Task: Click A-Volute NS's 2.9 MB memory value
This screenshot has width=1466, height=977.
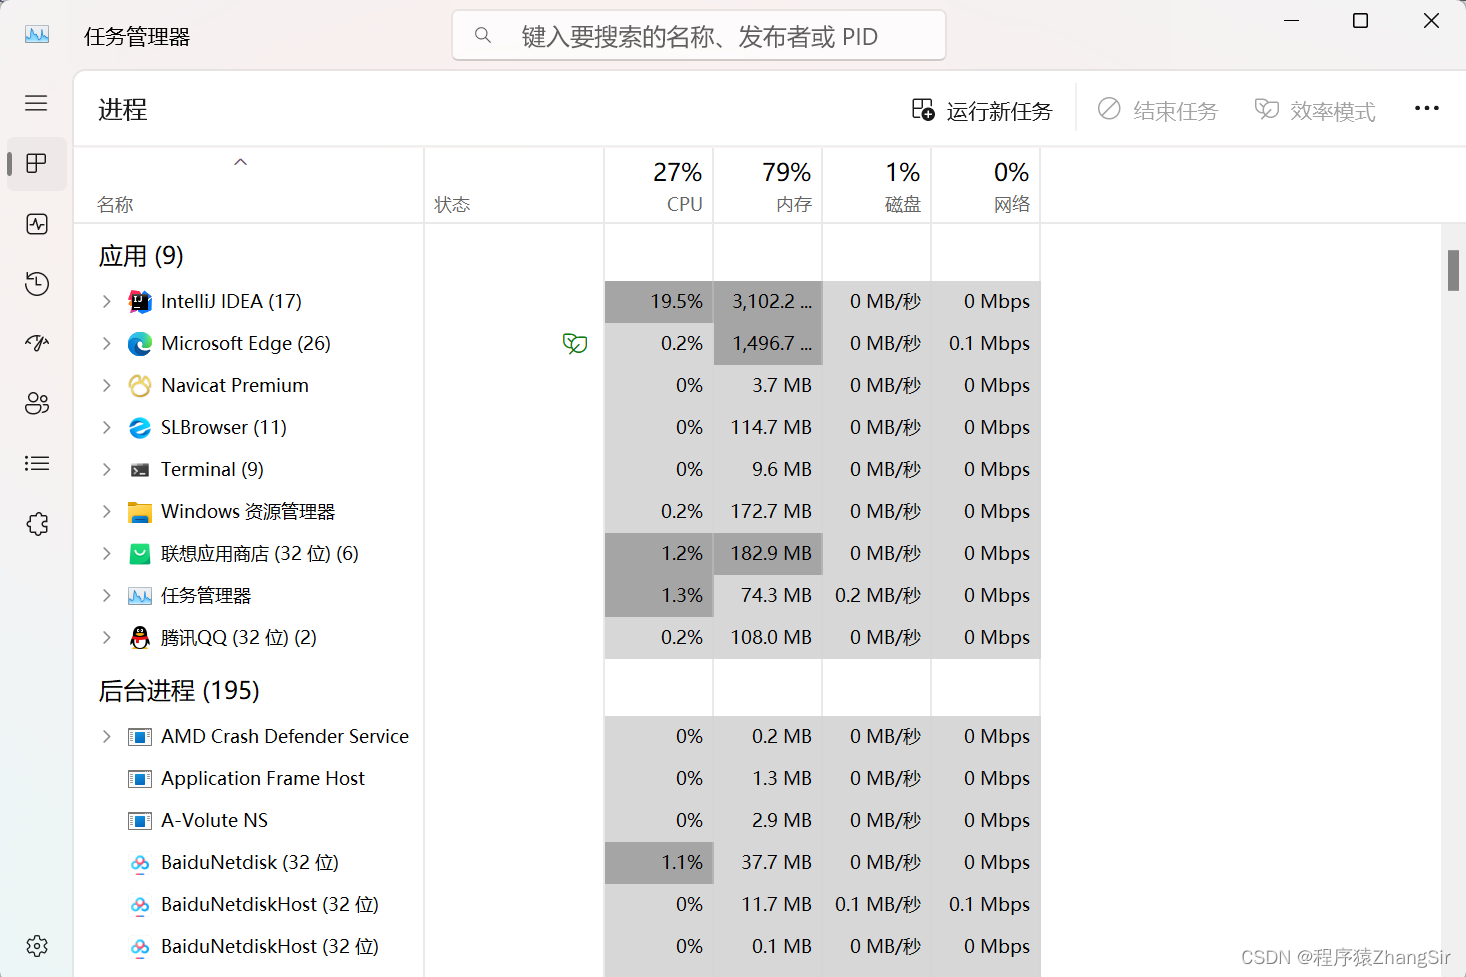Action: click(782, 821)
